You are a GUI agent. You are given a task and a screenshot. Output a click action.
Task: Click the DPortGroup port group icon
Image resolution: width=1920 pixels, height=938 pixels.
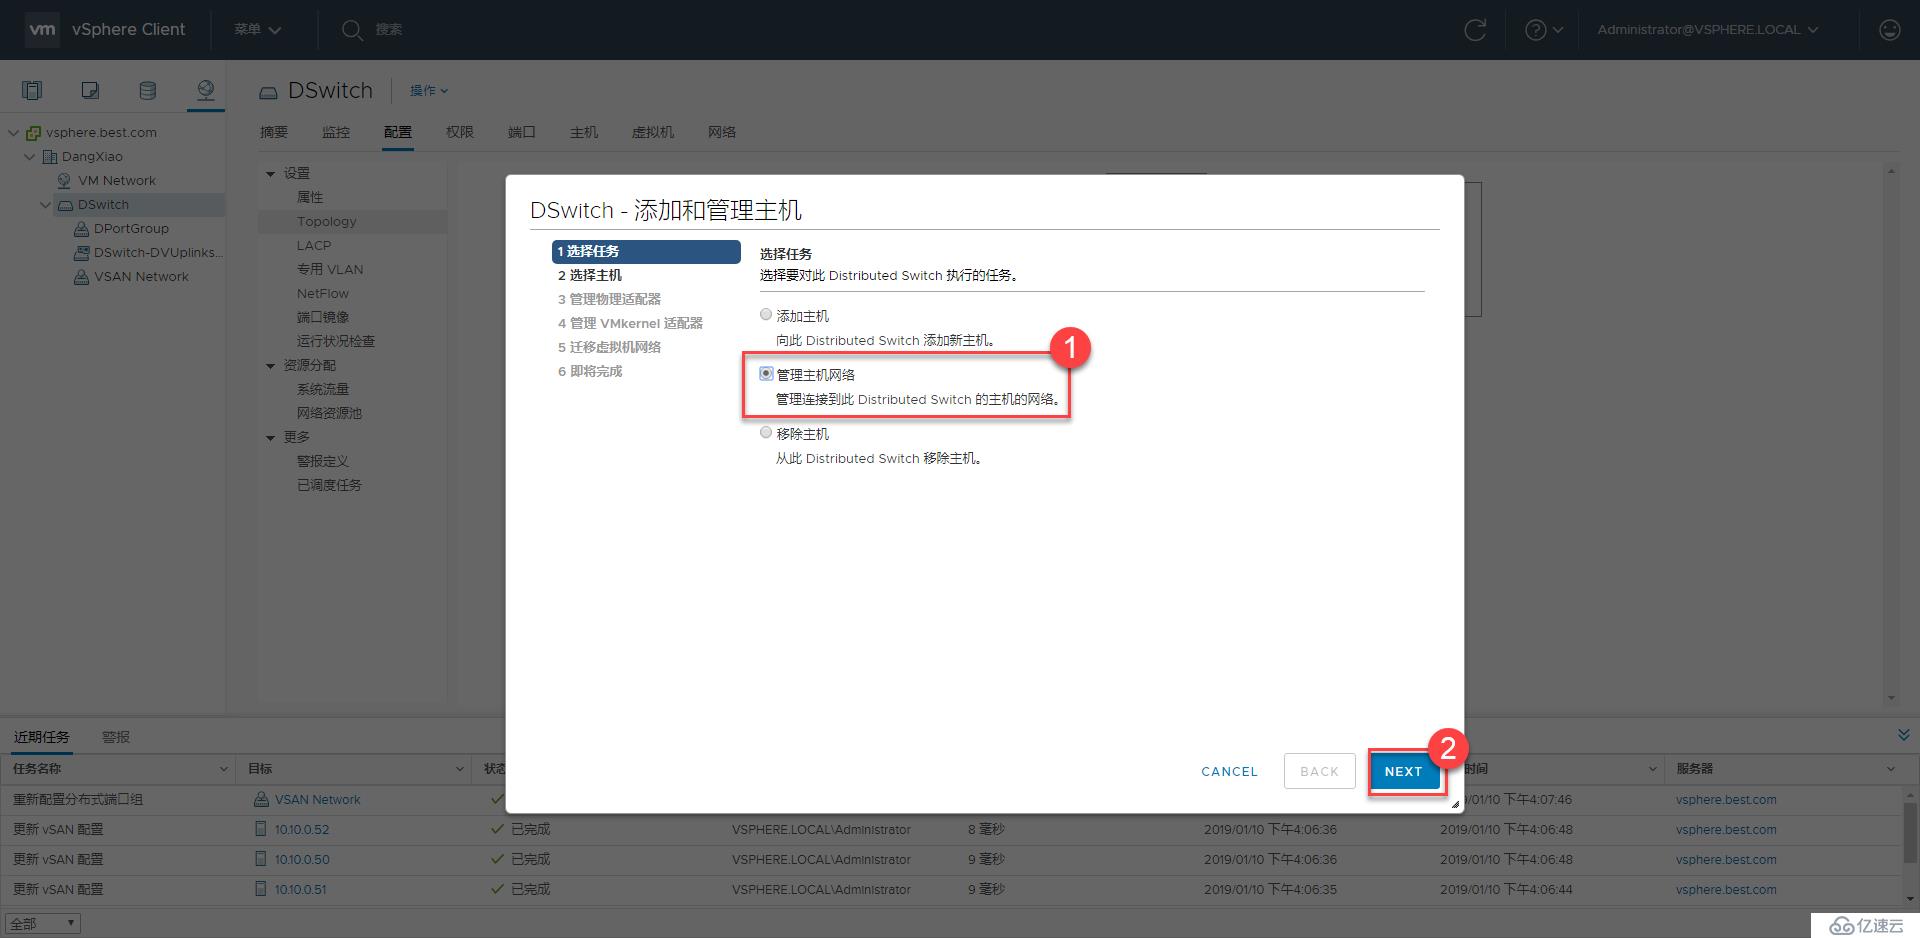pos(81,229)
